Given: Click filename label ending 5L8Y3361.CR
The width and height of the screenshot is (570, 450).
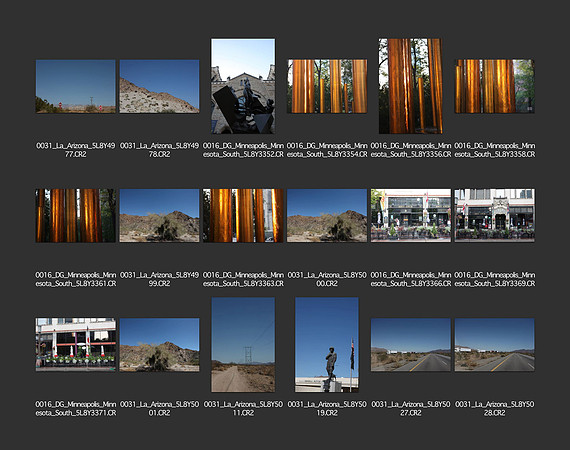Looking at the screenshot, I should point(76,279).
